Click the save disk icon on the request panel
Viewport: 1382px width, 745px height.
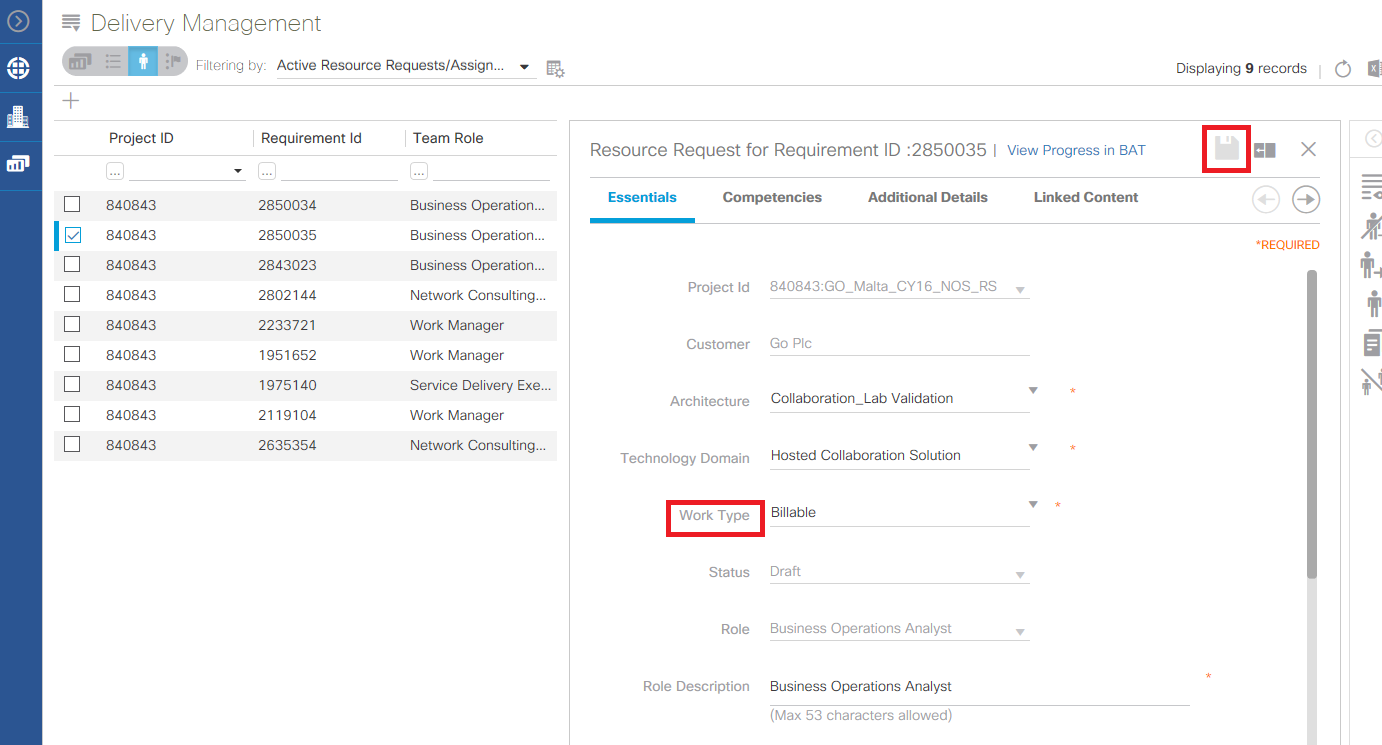(x=1226, y=148)
